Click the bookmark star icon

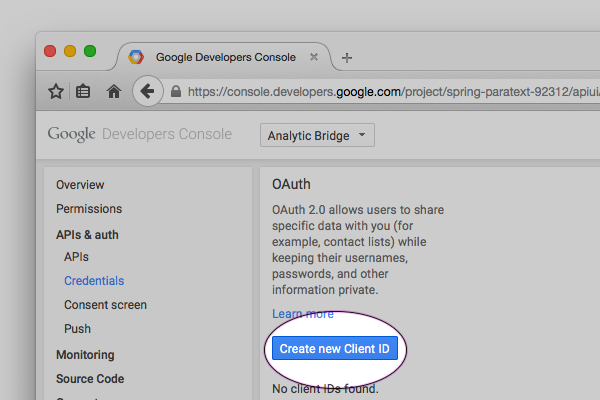pyautogui.click(x=56, y=91)
